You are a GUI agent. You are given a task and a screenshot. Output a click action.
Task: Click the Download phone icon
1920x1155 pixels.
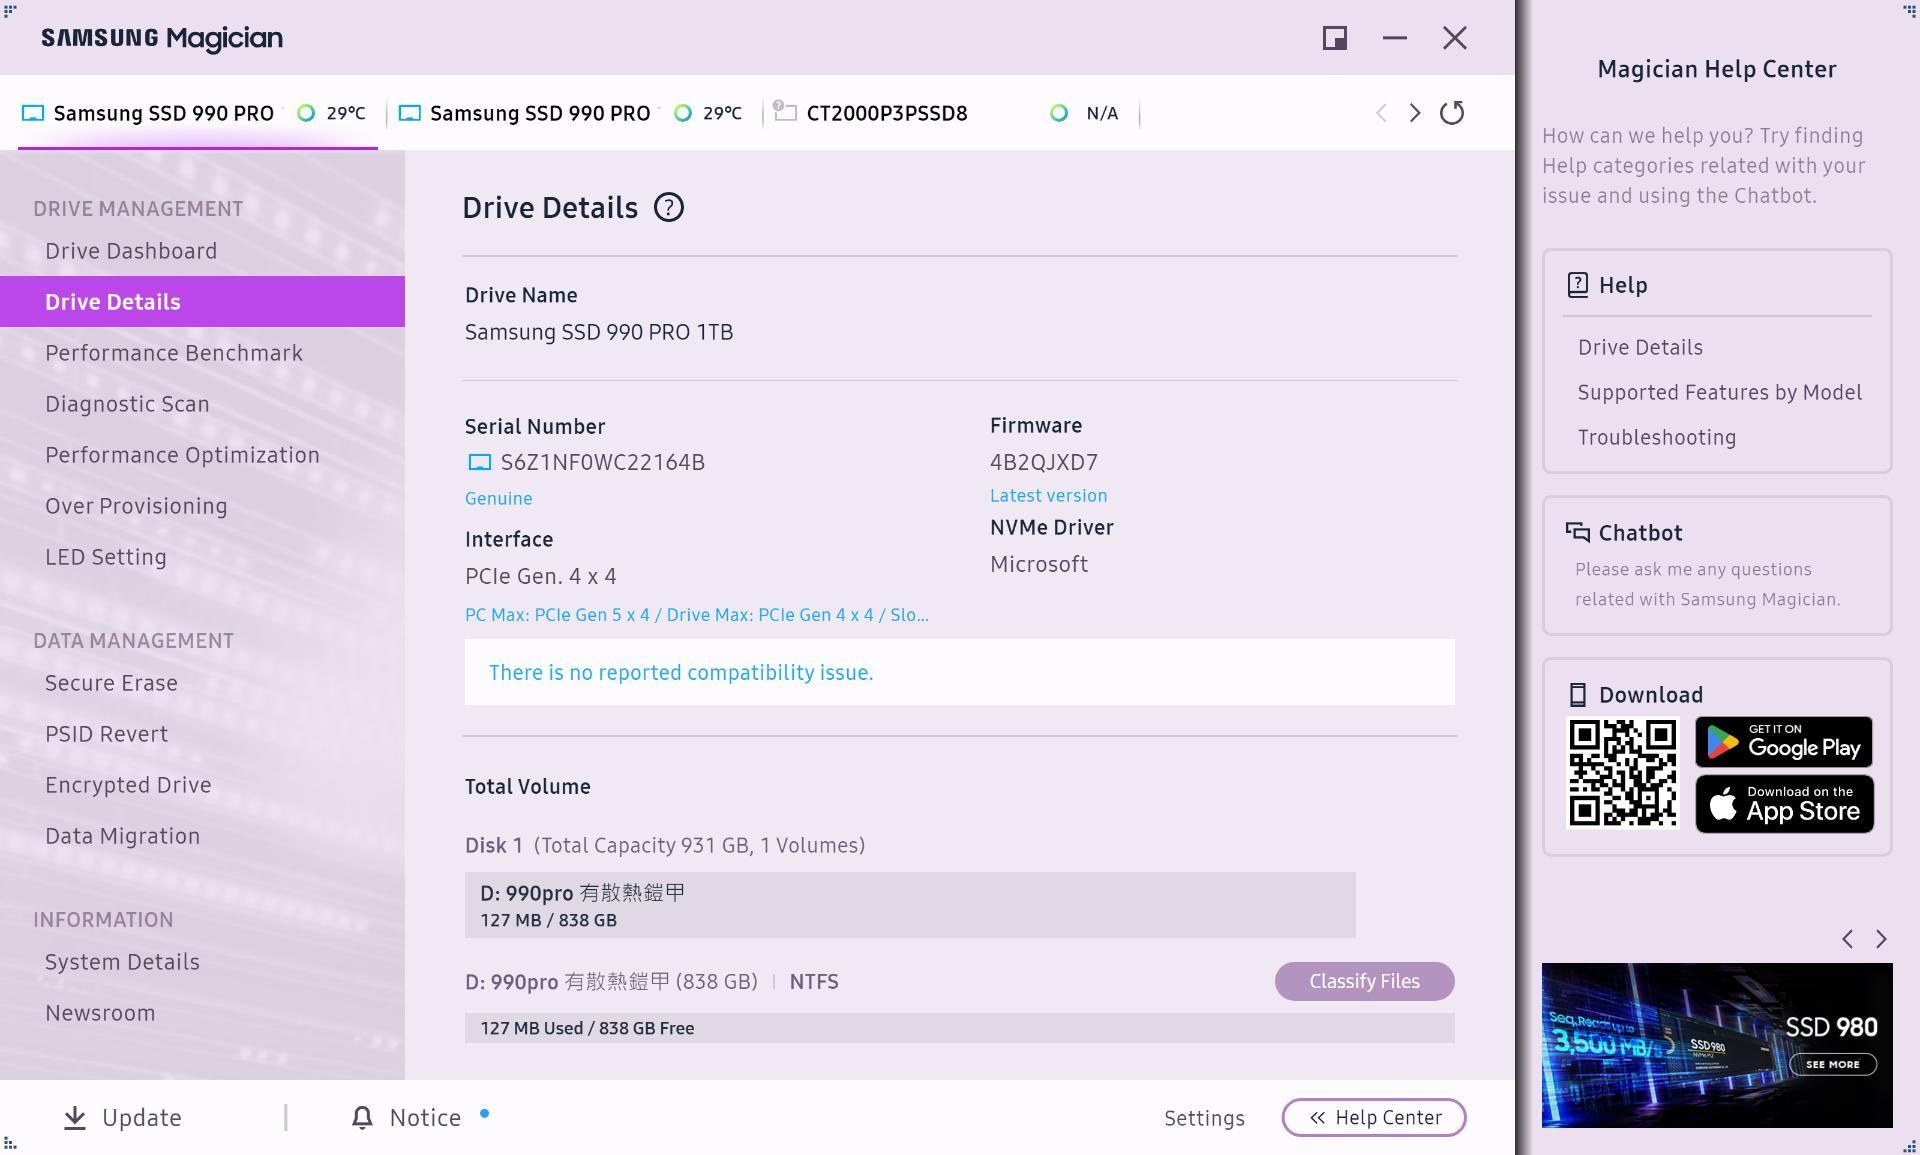pyautogui.click(x=1578, y=694)
